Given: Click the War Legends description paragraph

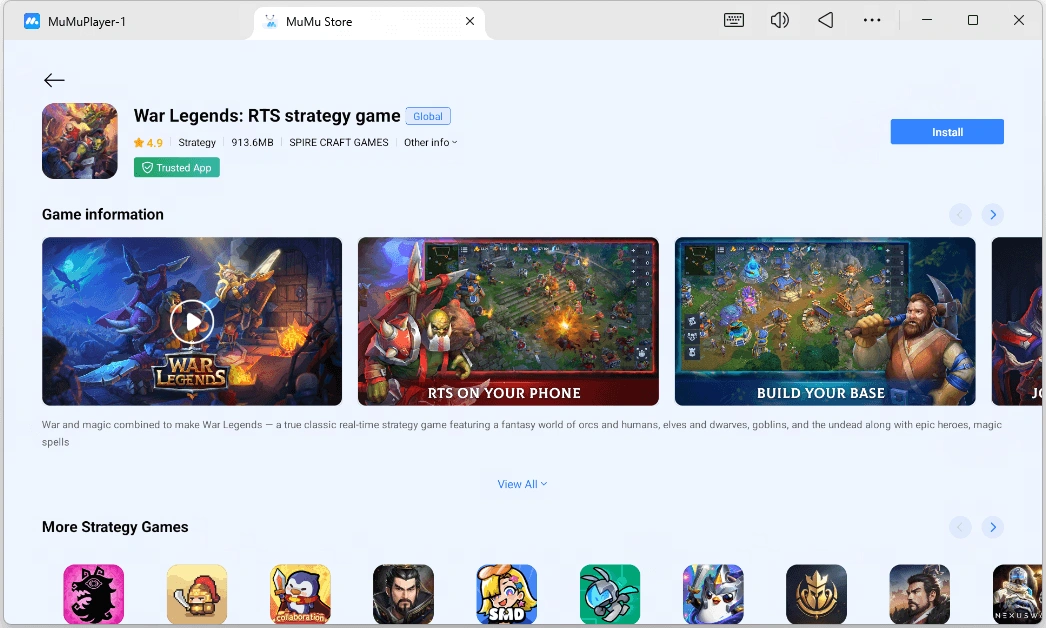Looking at the screenshot, I should (x=522, y=433).
